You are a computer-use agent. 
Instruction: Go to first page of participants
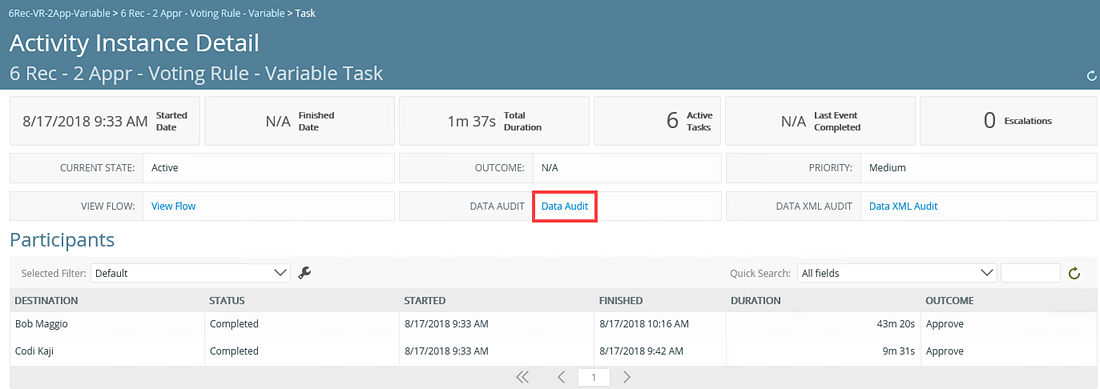[522, 377]
